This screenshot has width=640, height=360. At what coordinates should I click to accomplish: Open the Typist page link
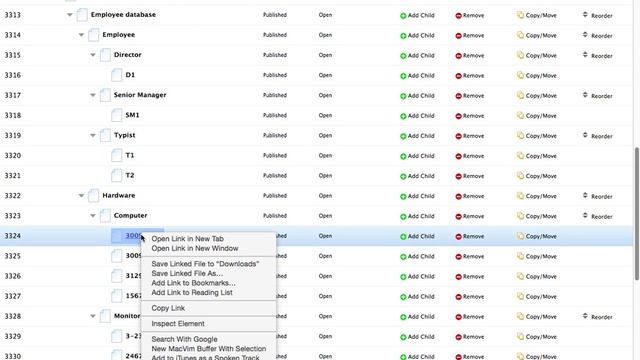[124, 135]
